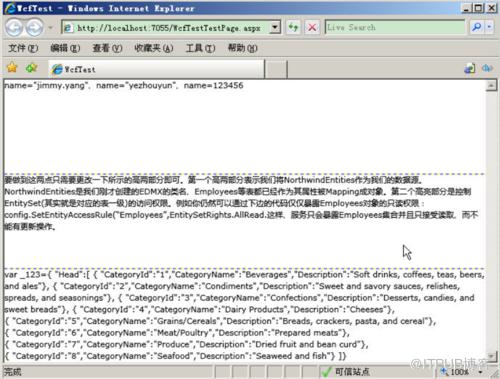The height and width of the screenshot is (379, 500).
Task: Stop loading with the red X icon
Action: 312,27
